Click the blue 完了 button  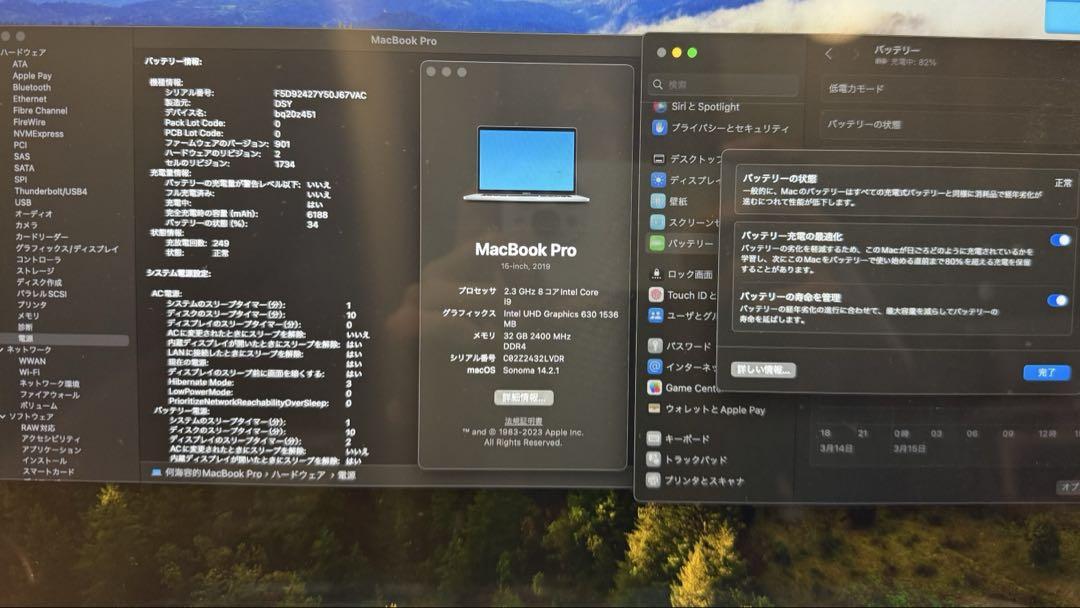[1046, 373]
